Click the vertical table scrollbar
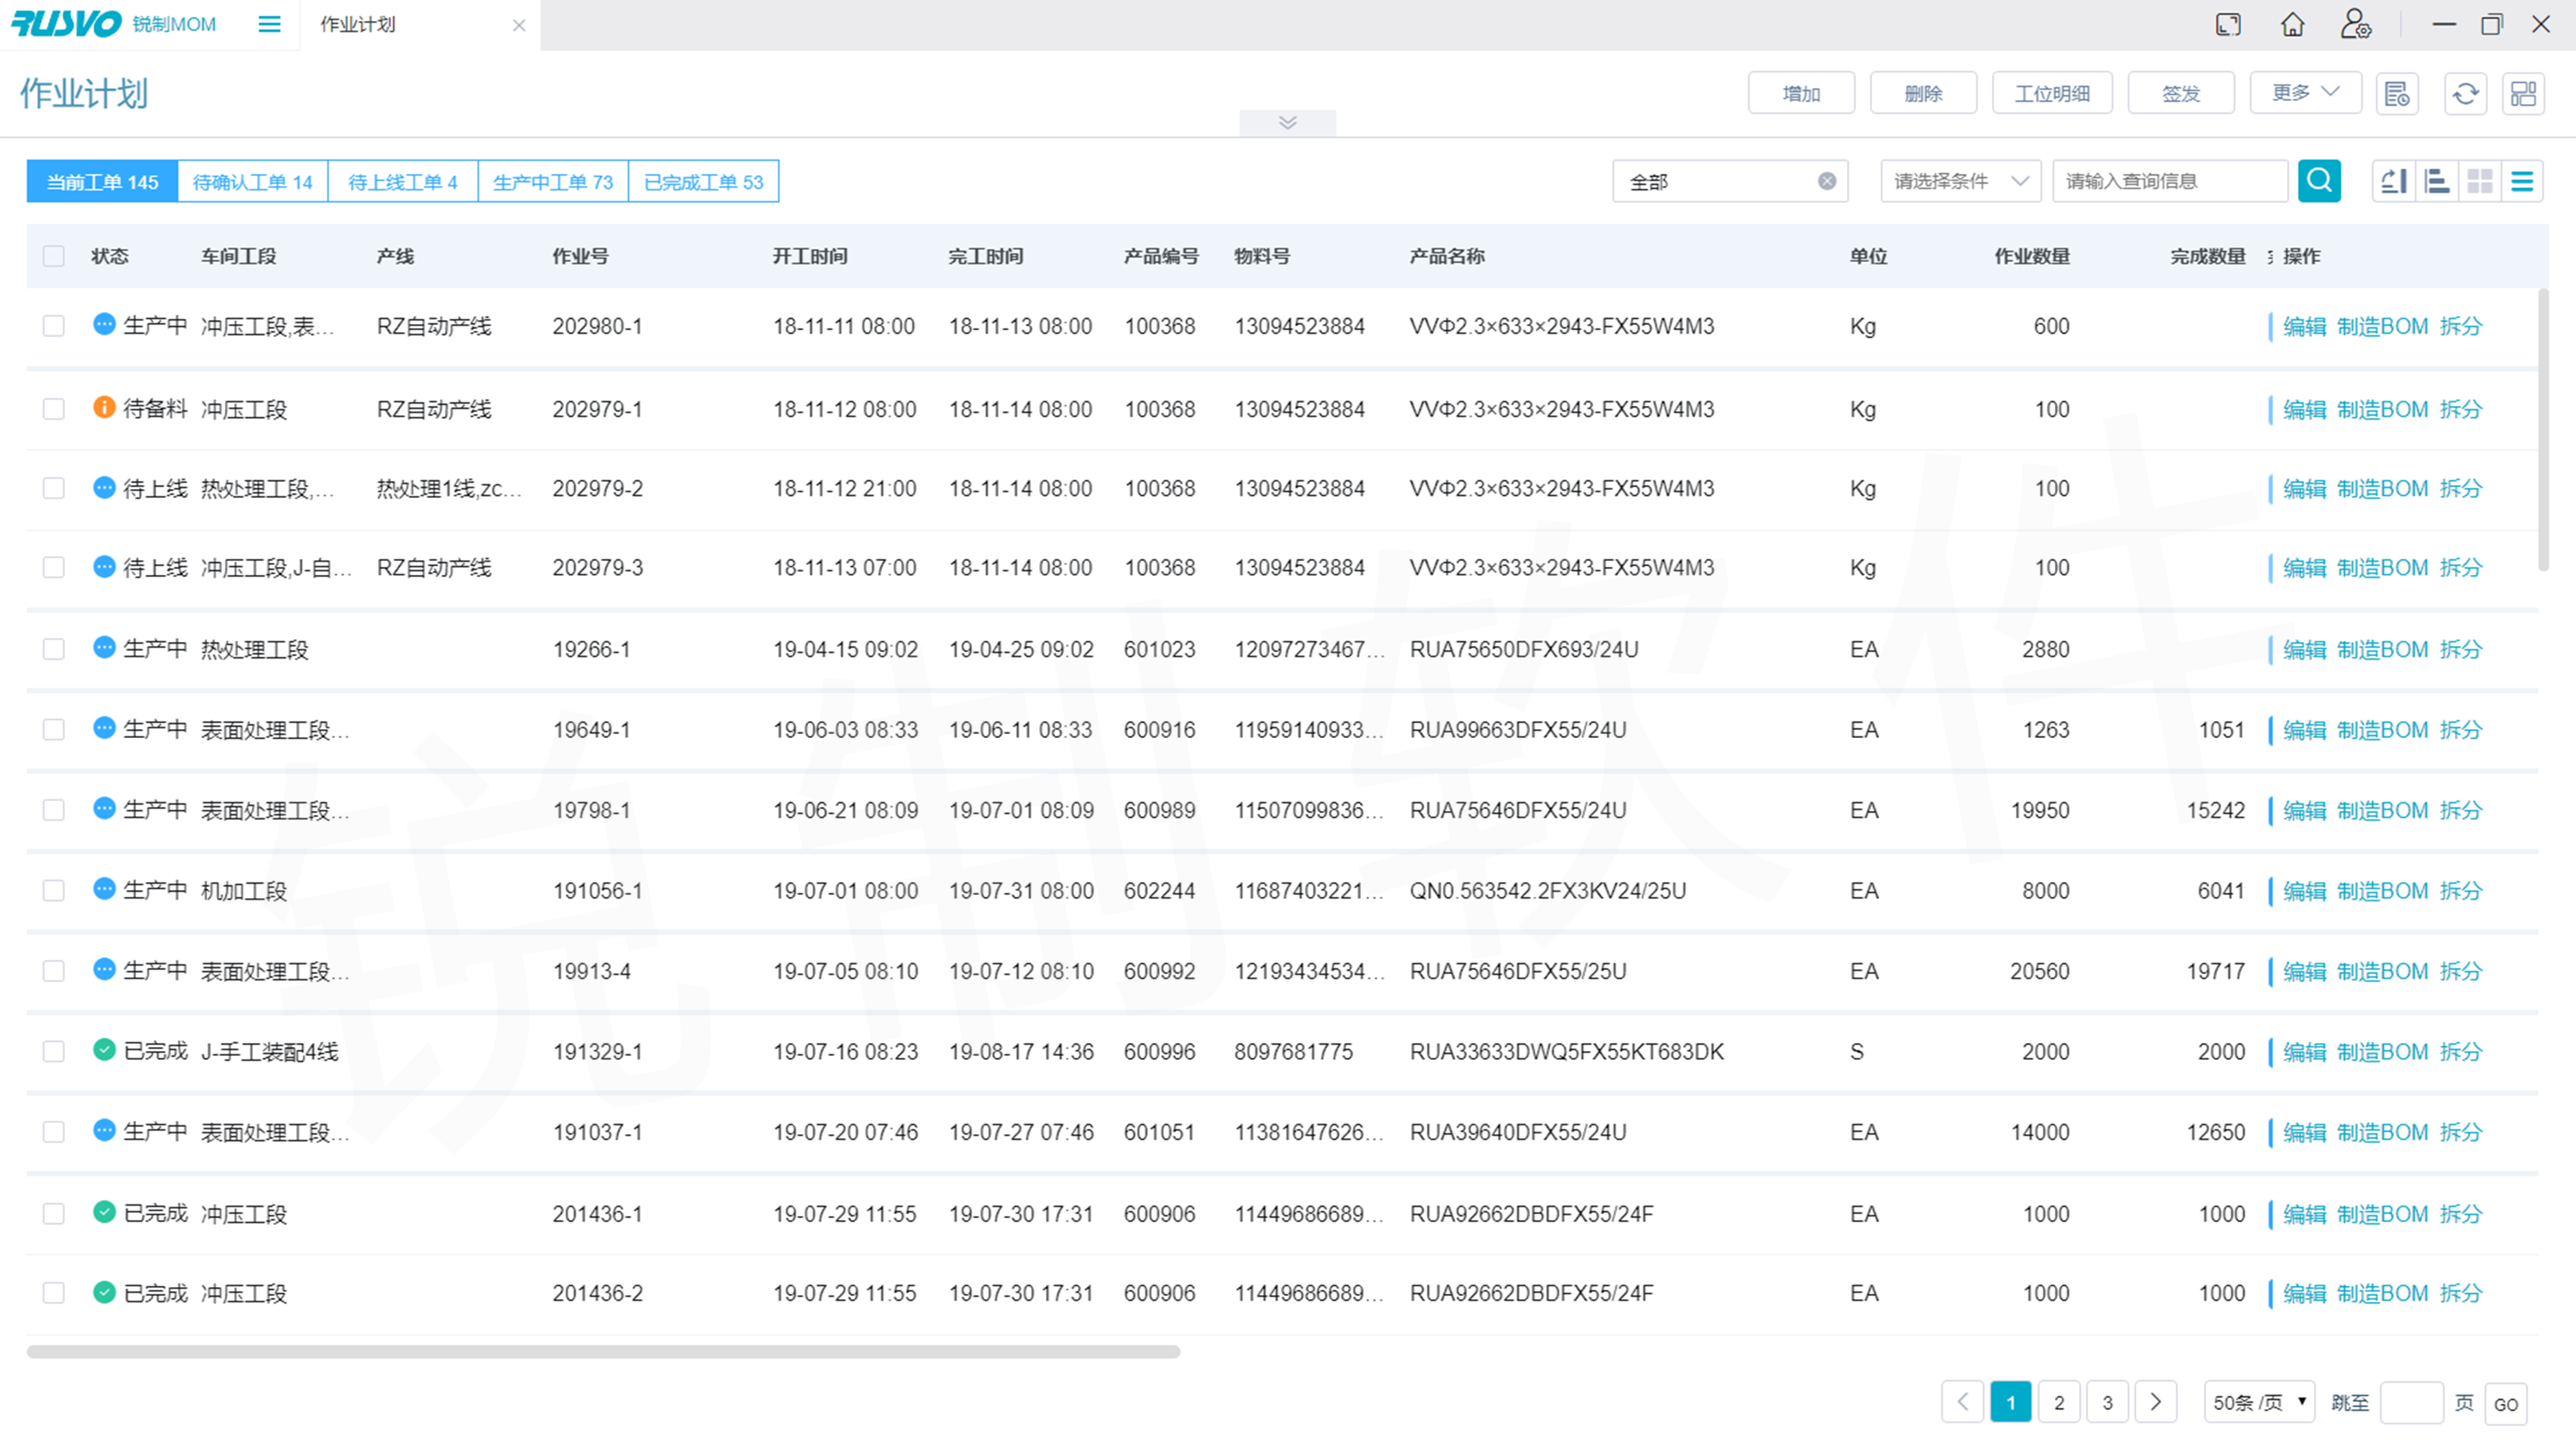 [2543, 430]
